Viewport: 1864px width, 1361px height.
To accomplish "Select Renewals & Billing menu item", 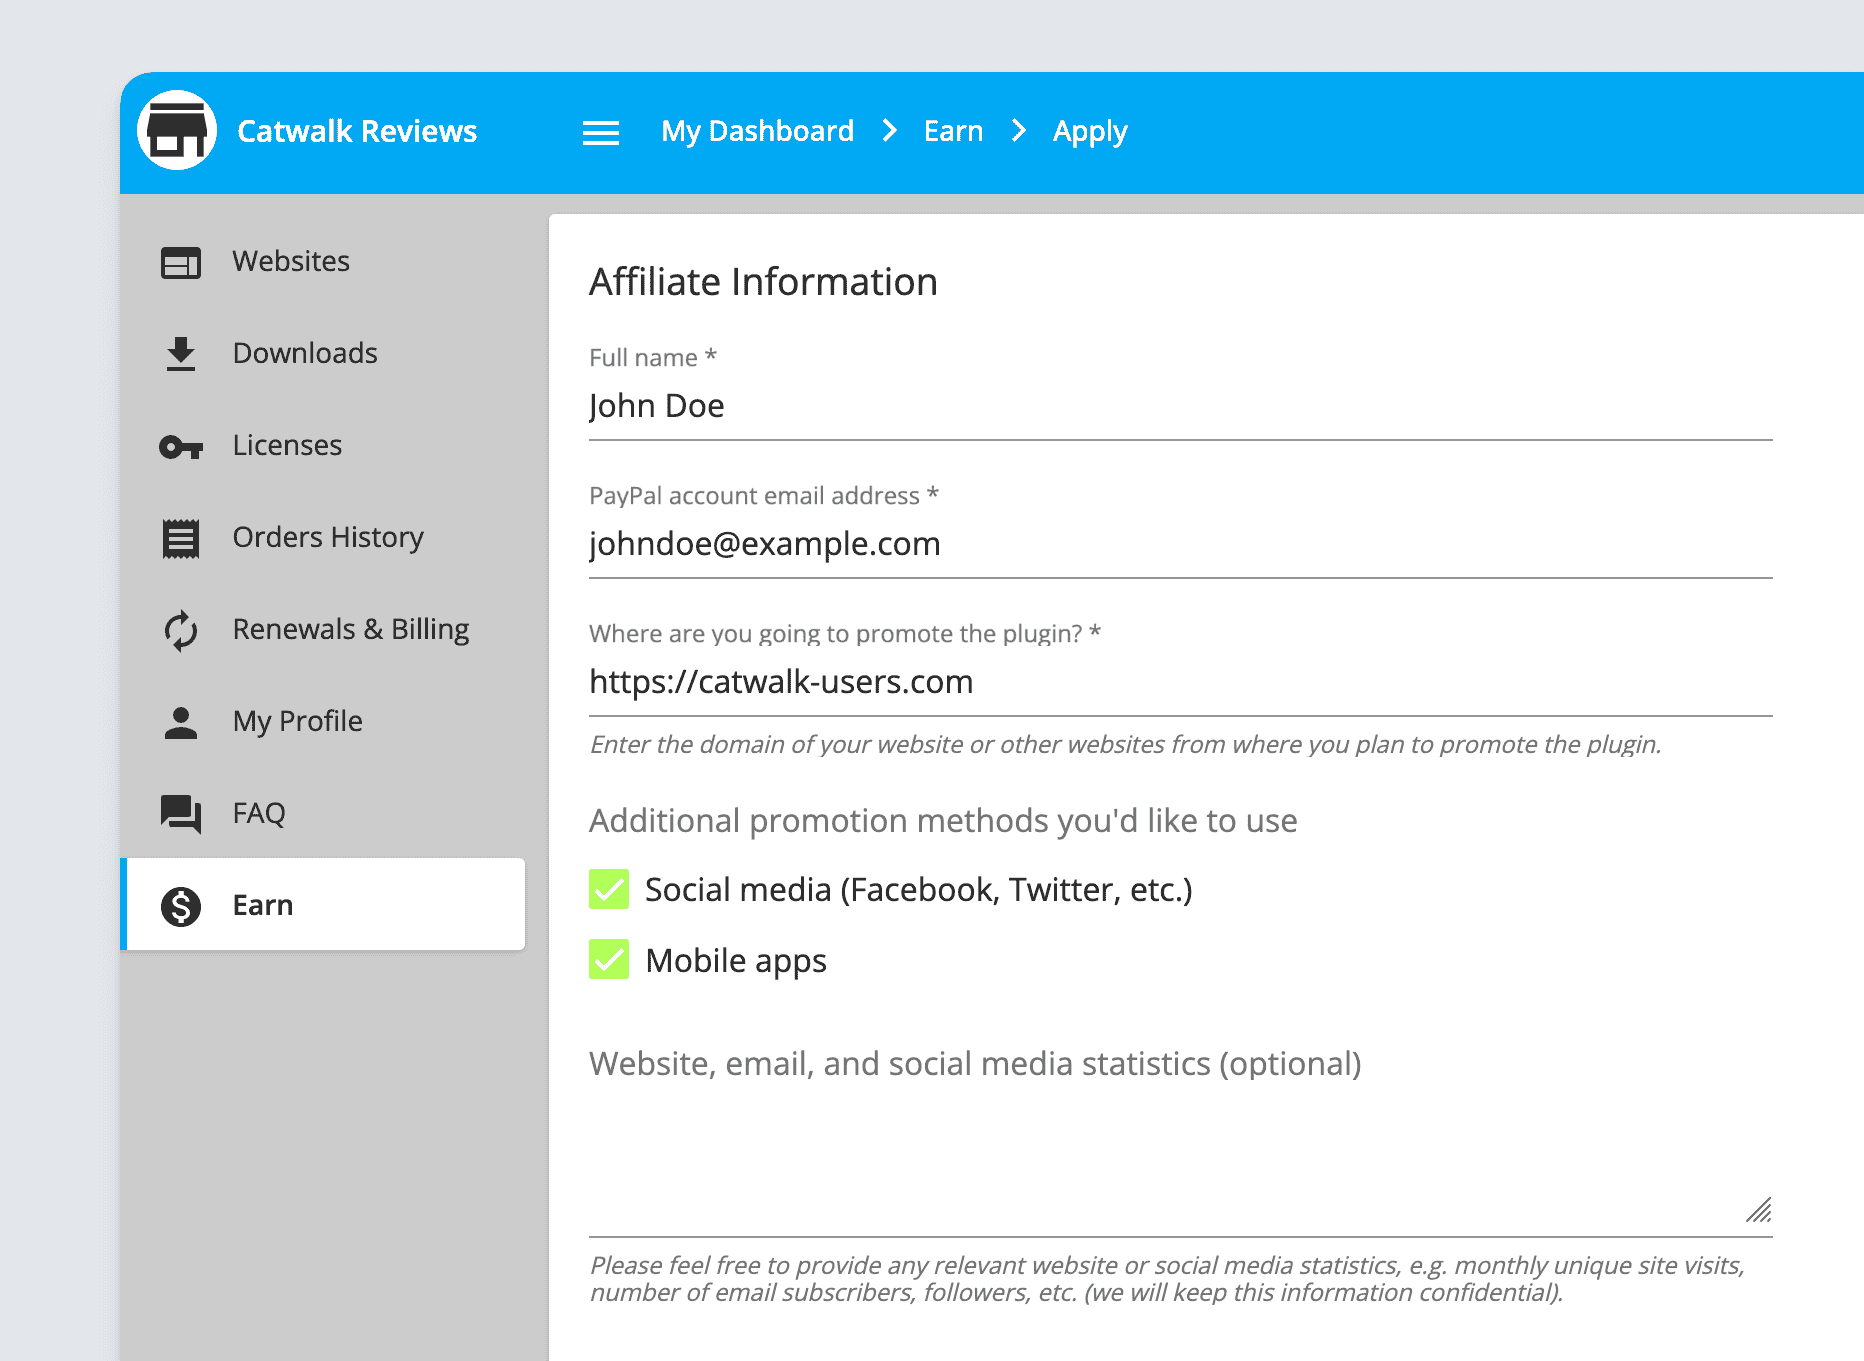I will click(x=350, y=630).
